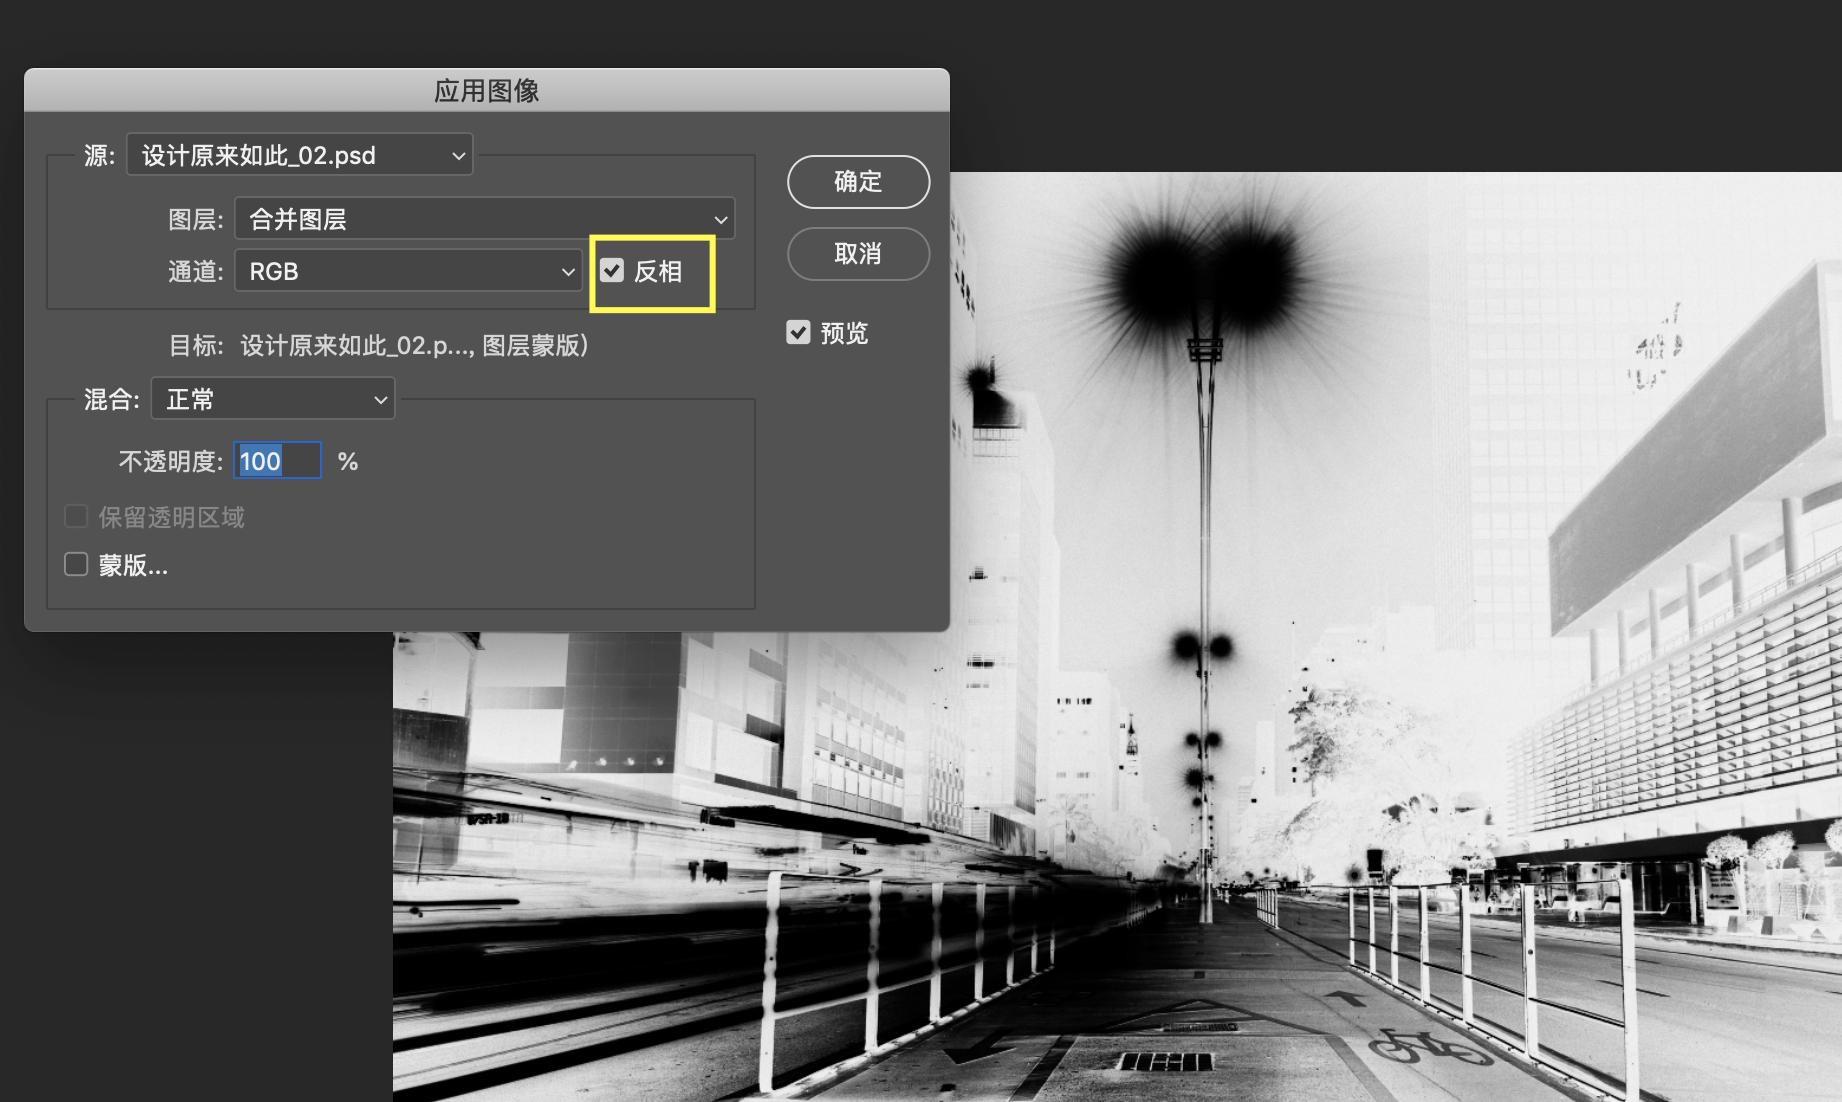Click the checkmark icon inside 反相
1842x1102 pixels.
click(x=613, y=270)
